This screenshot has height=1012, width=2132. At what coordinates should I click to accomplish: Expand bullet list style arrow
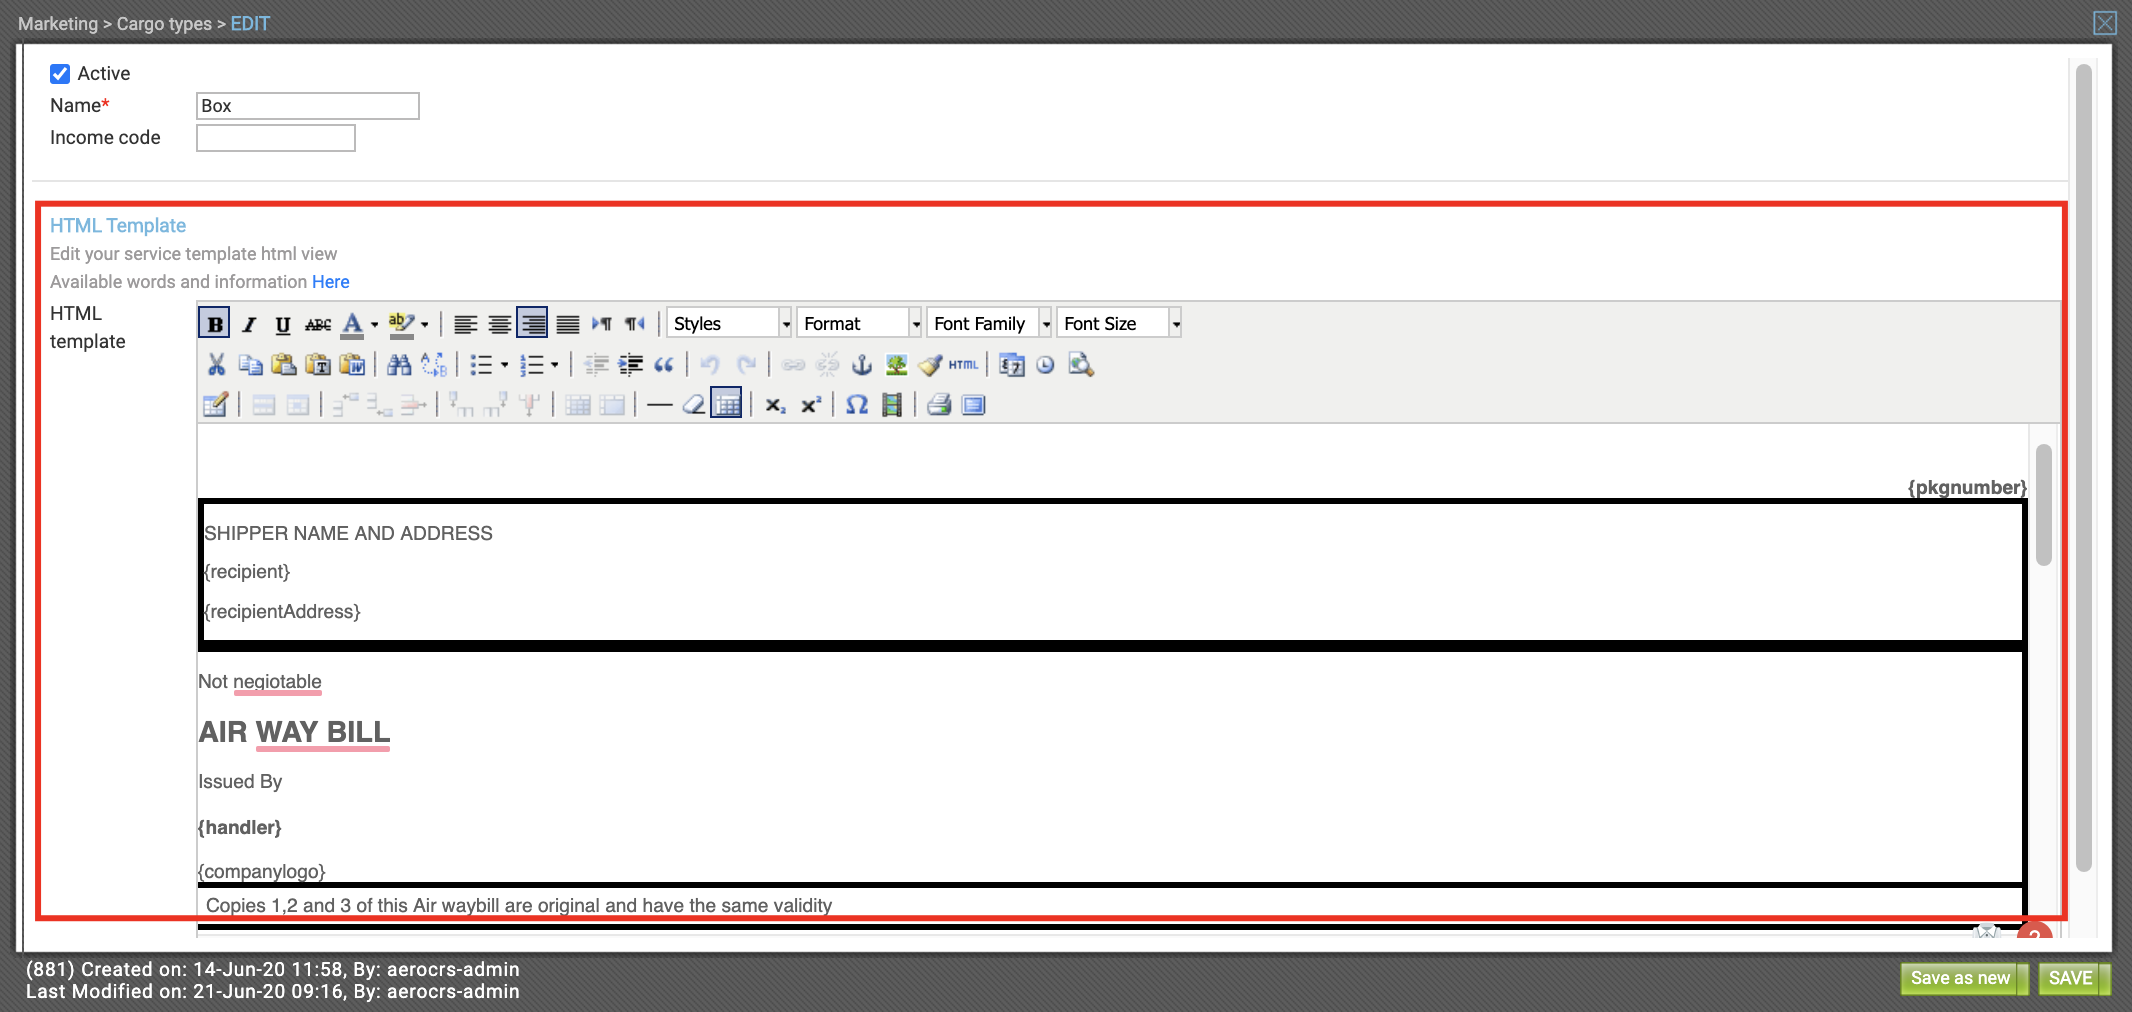(504, 365)
